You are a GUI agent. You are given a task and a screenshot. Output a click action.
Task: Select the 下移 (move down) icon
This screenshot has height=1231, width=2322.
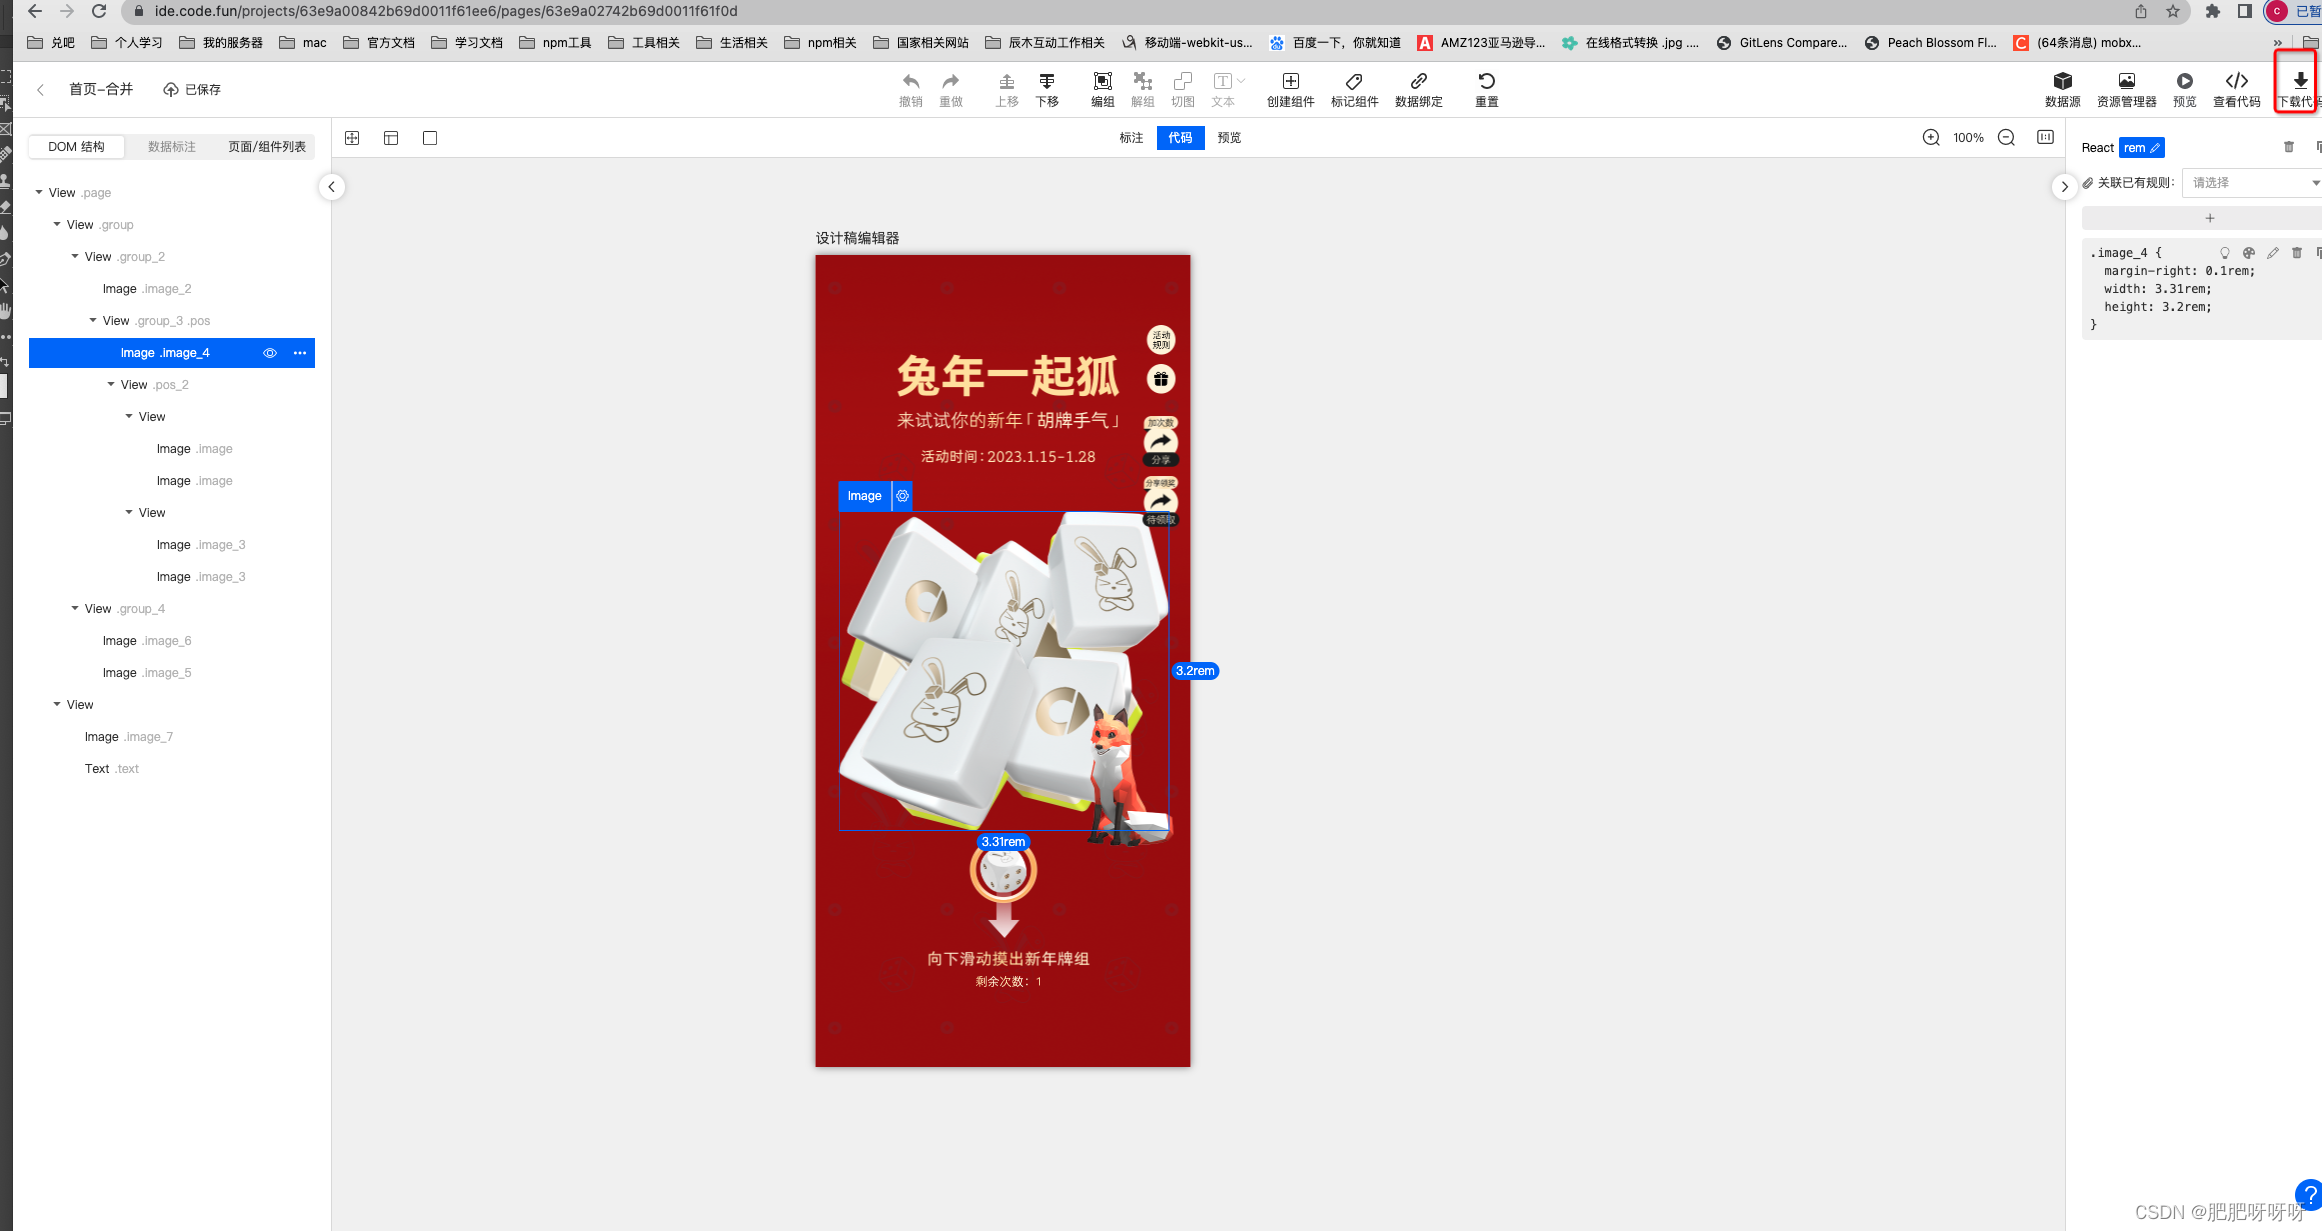[x=1046, y=88]
